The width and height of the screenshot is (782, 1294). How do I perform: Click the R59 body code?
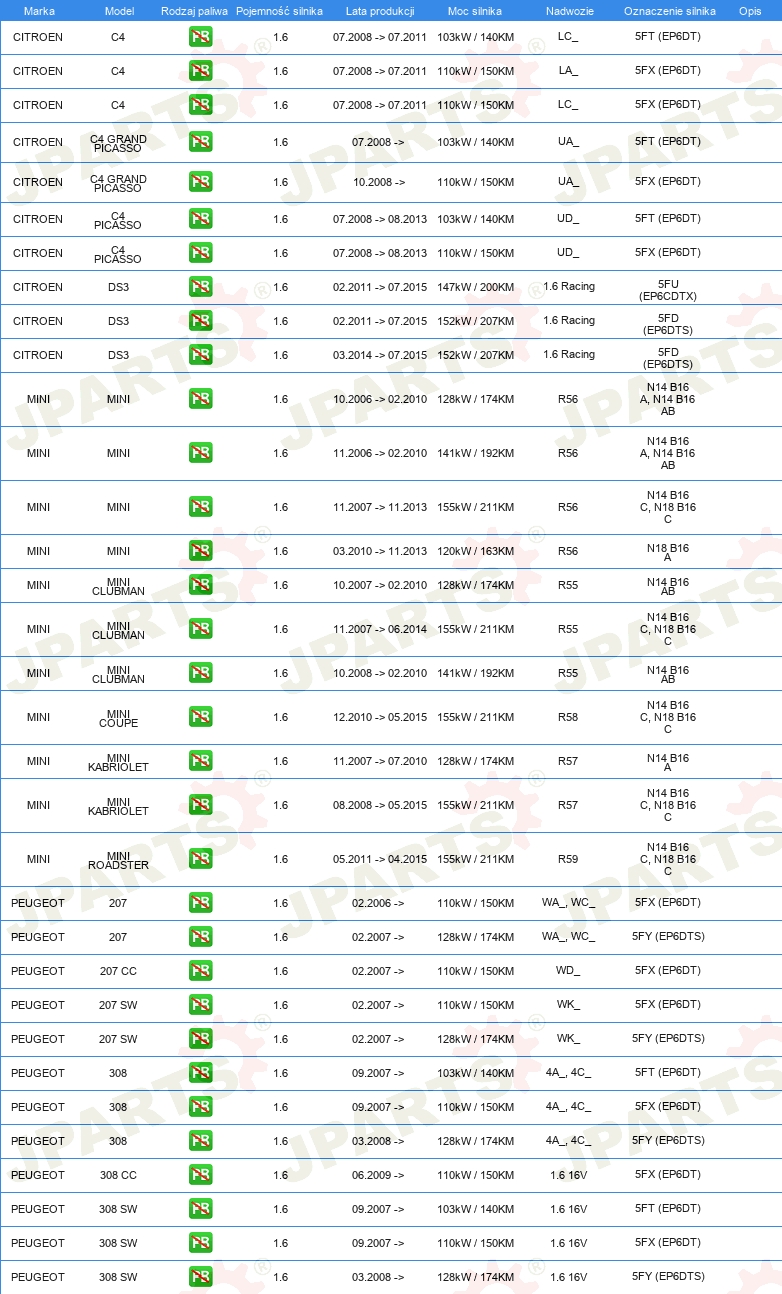pyautogui.click(x=568, y=859)
